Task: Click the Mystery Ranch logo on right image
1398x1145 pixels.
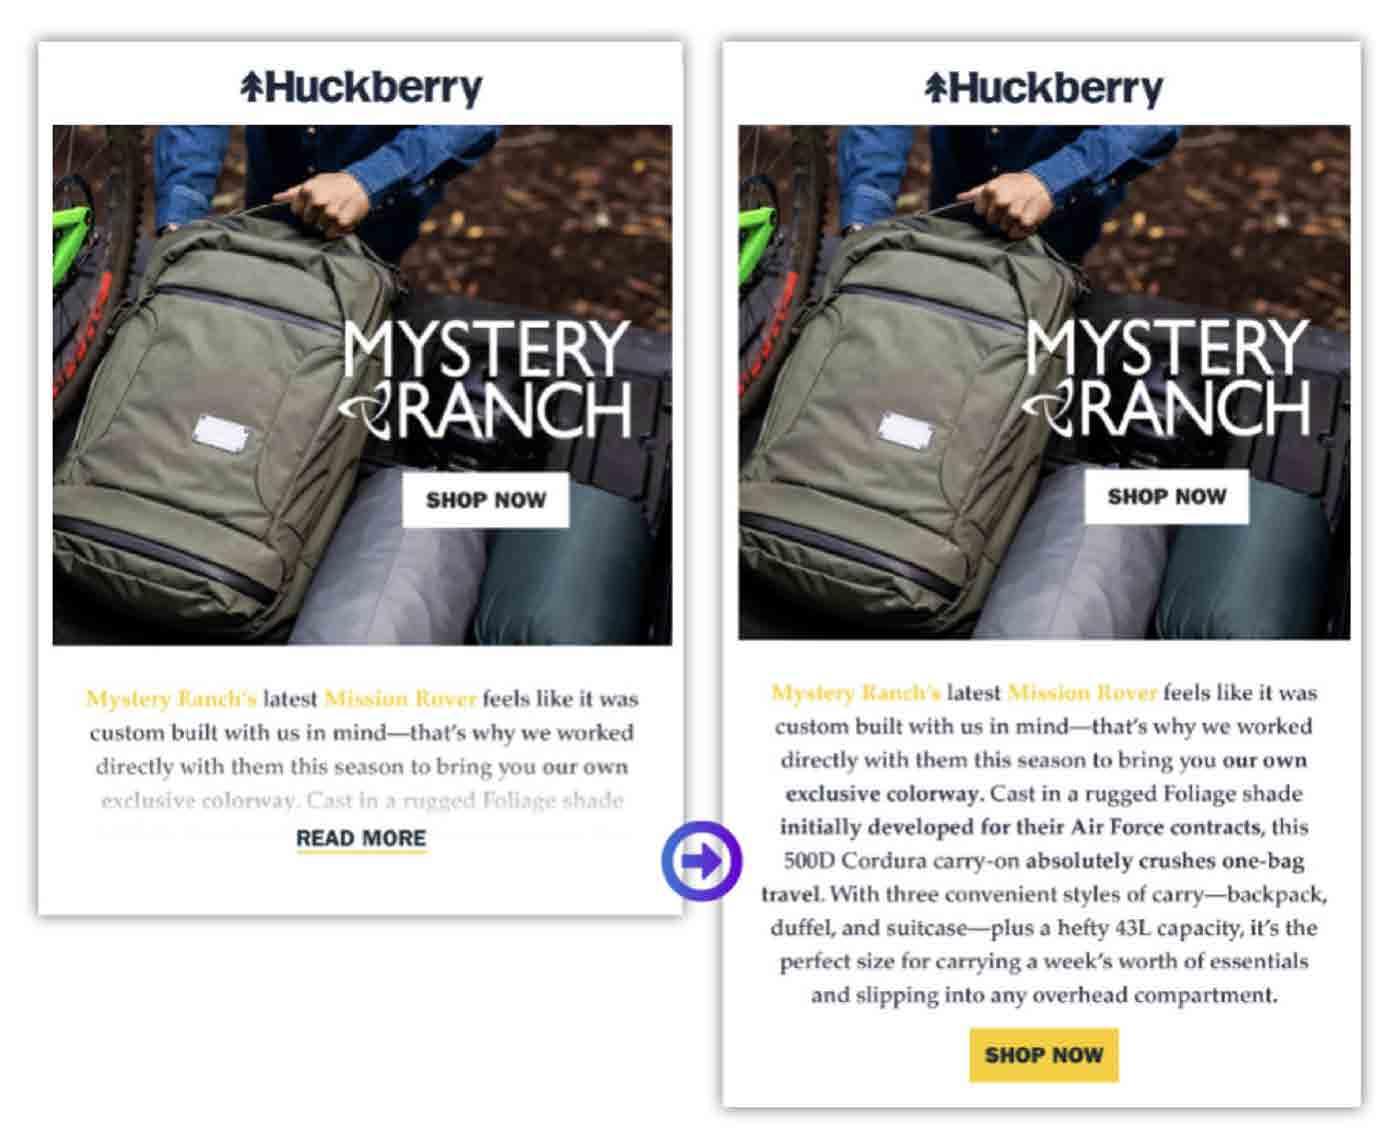Action: 1166,376
